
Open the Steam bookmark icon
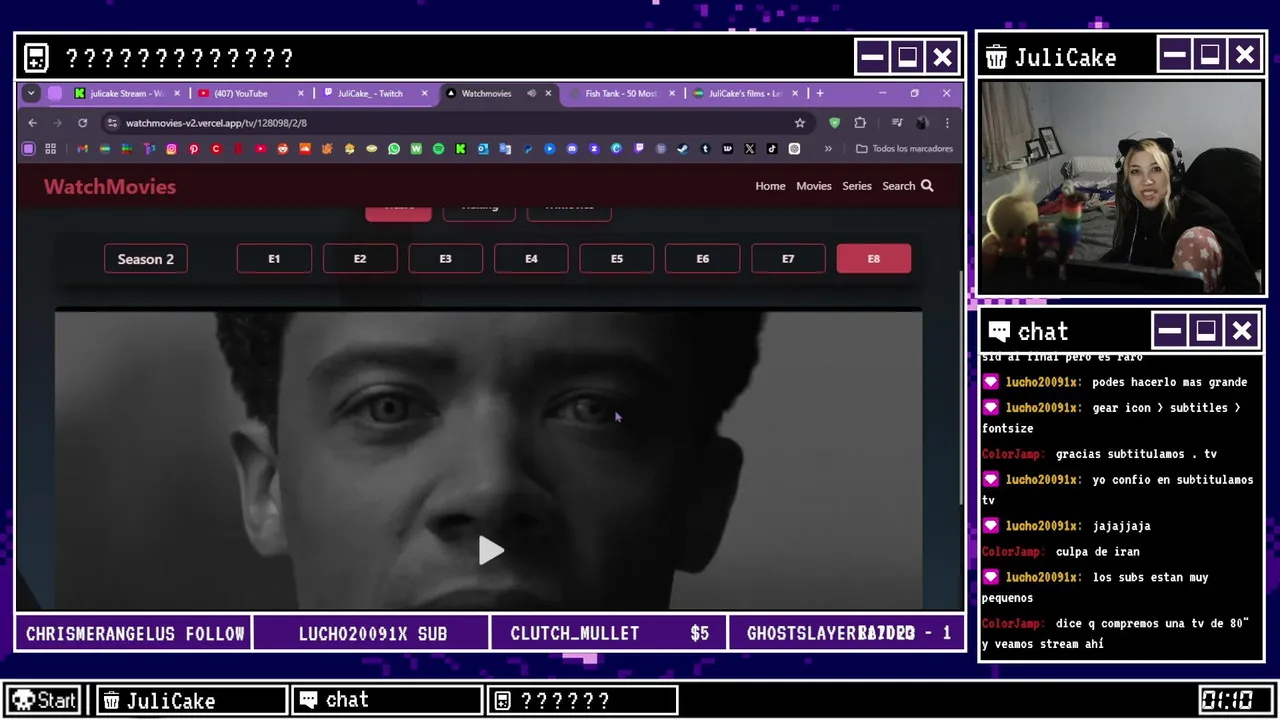click(x=683, y=149)
